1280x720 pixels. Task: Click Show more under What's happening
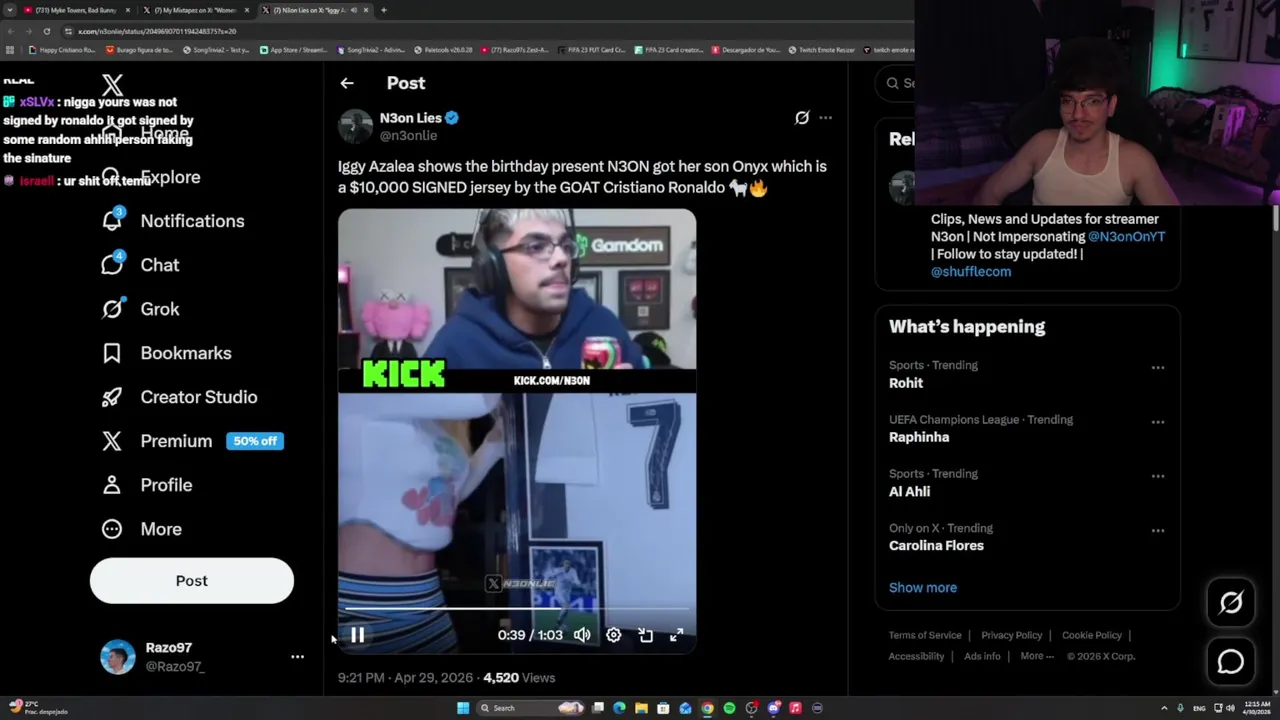coord(923,588)
